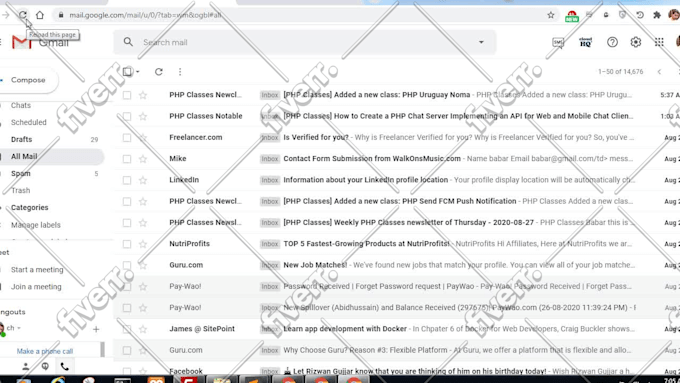Tick the select-all checkbox in toolbar
The height and width of the screenshot is (383, 680).
(127, 72)
